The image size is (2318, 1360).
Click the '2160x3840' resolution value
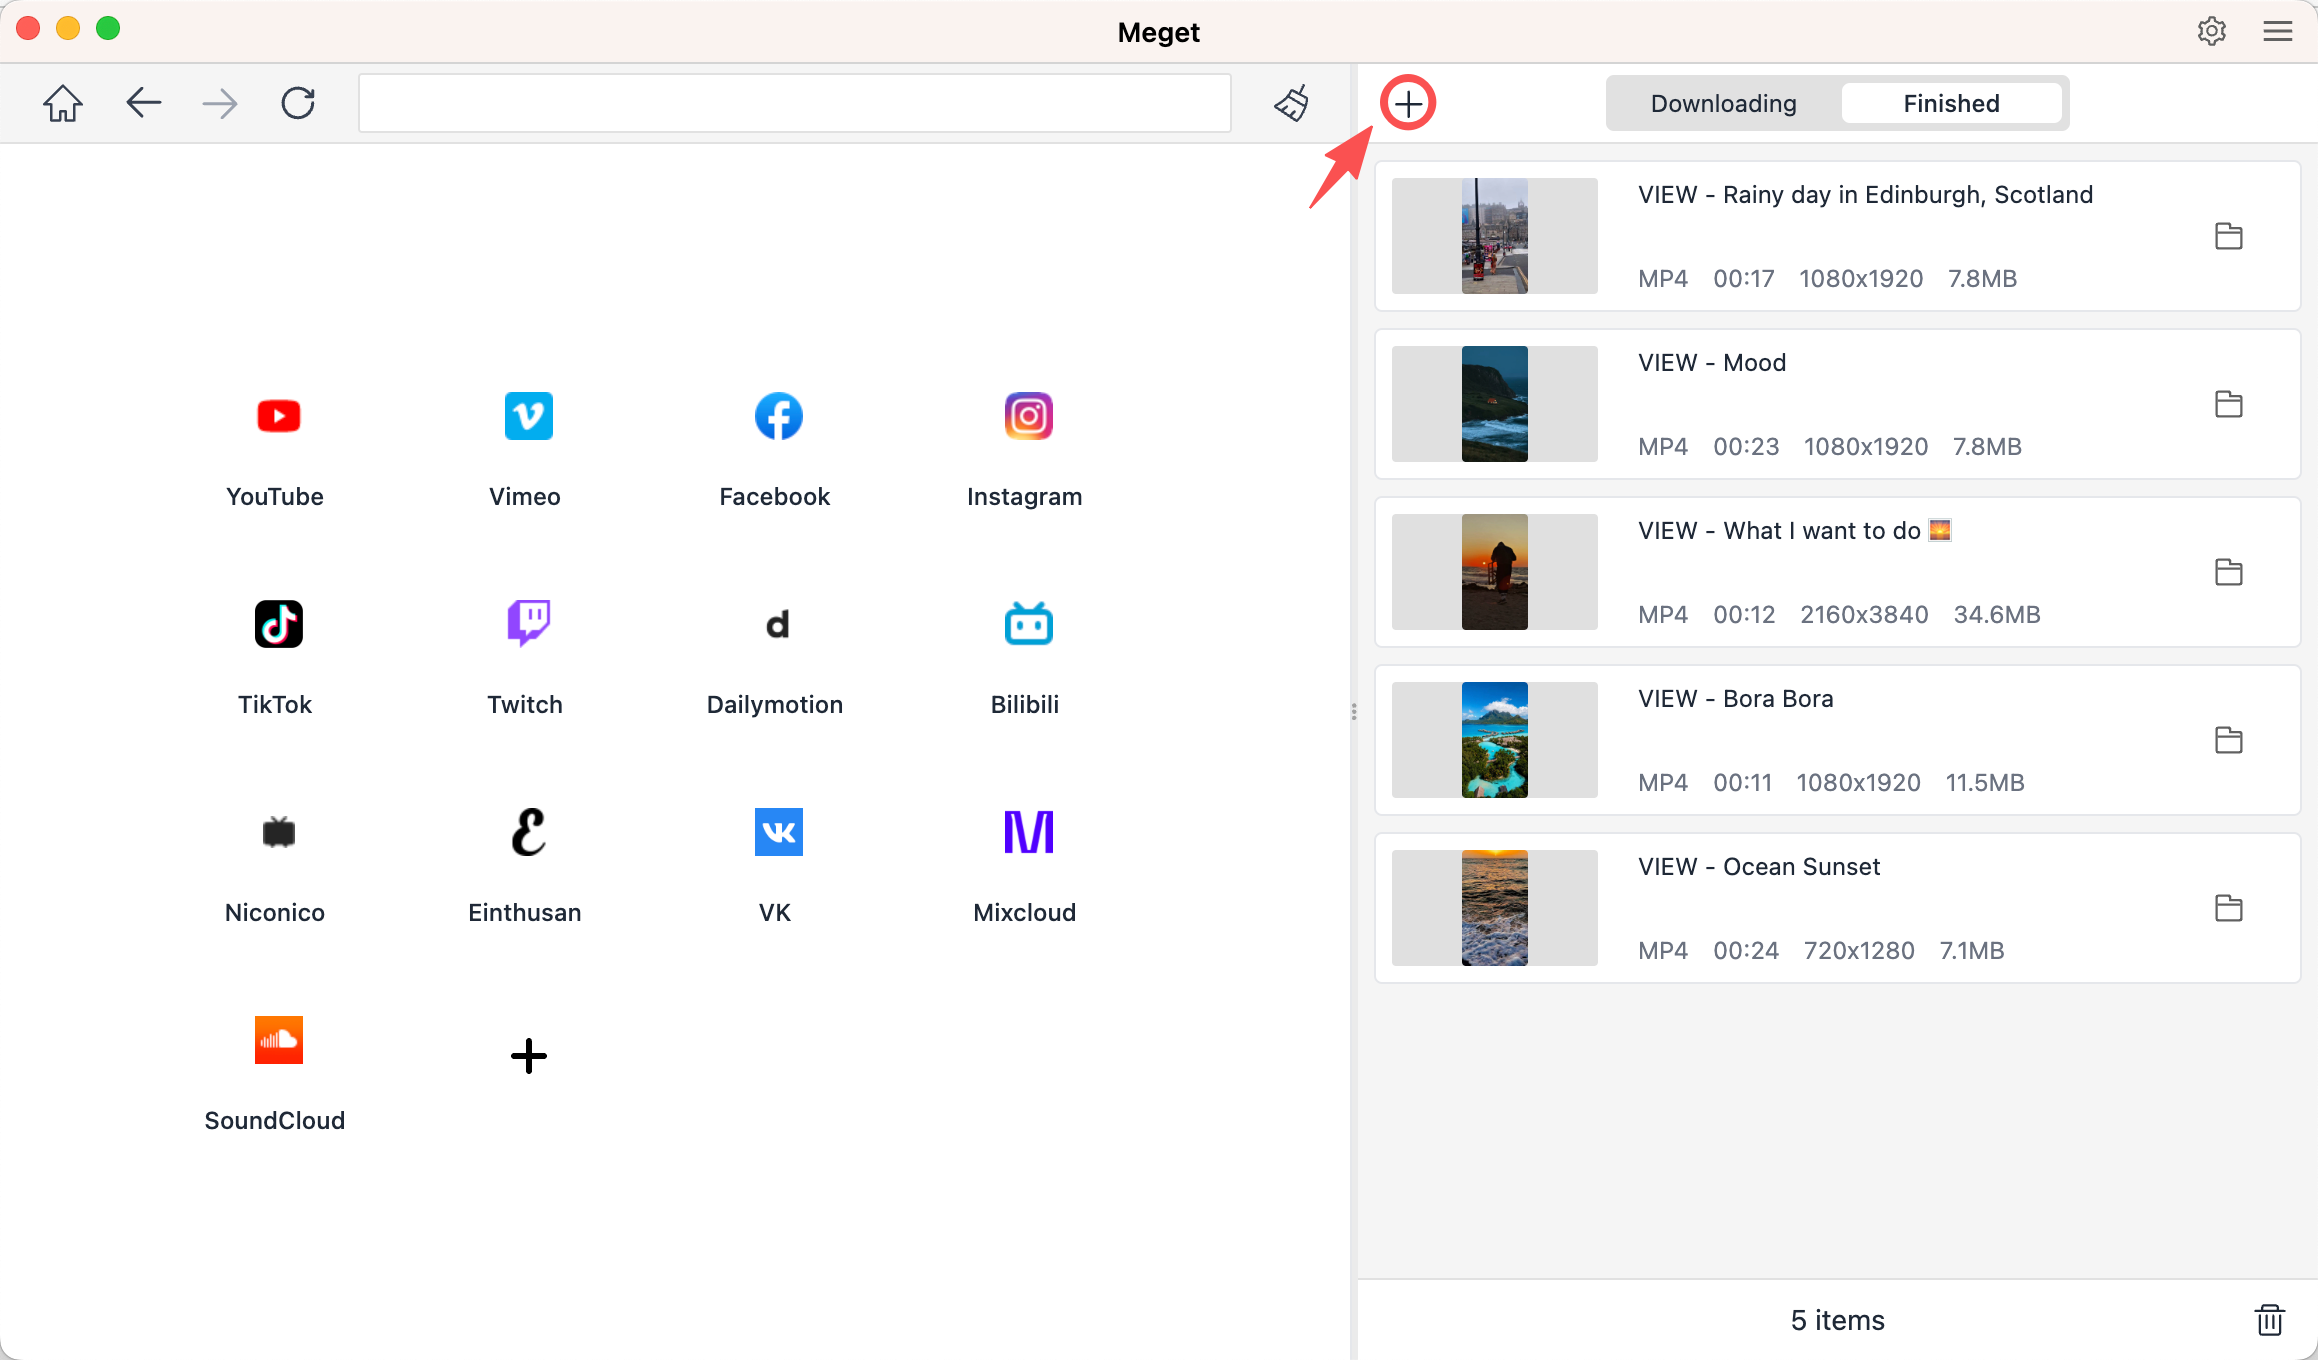(1864, 615)
